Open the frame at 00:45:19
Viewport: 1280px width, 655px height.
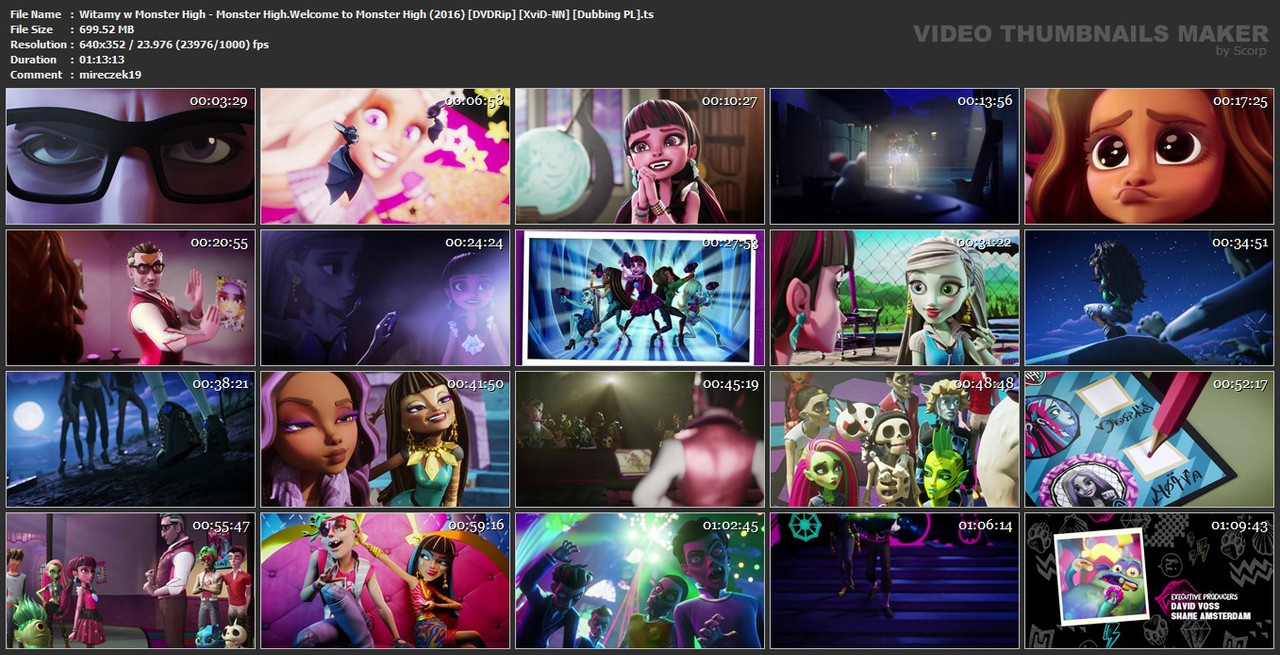pos(640,440)
